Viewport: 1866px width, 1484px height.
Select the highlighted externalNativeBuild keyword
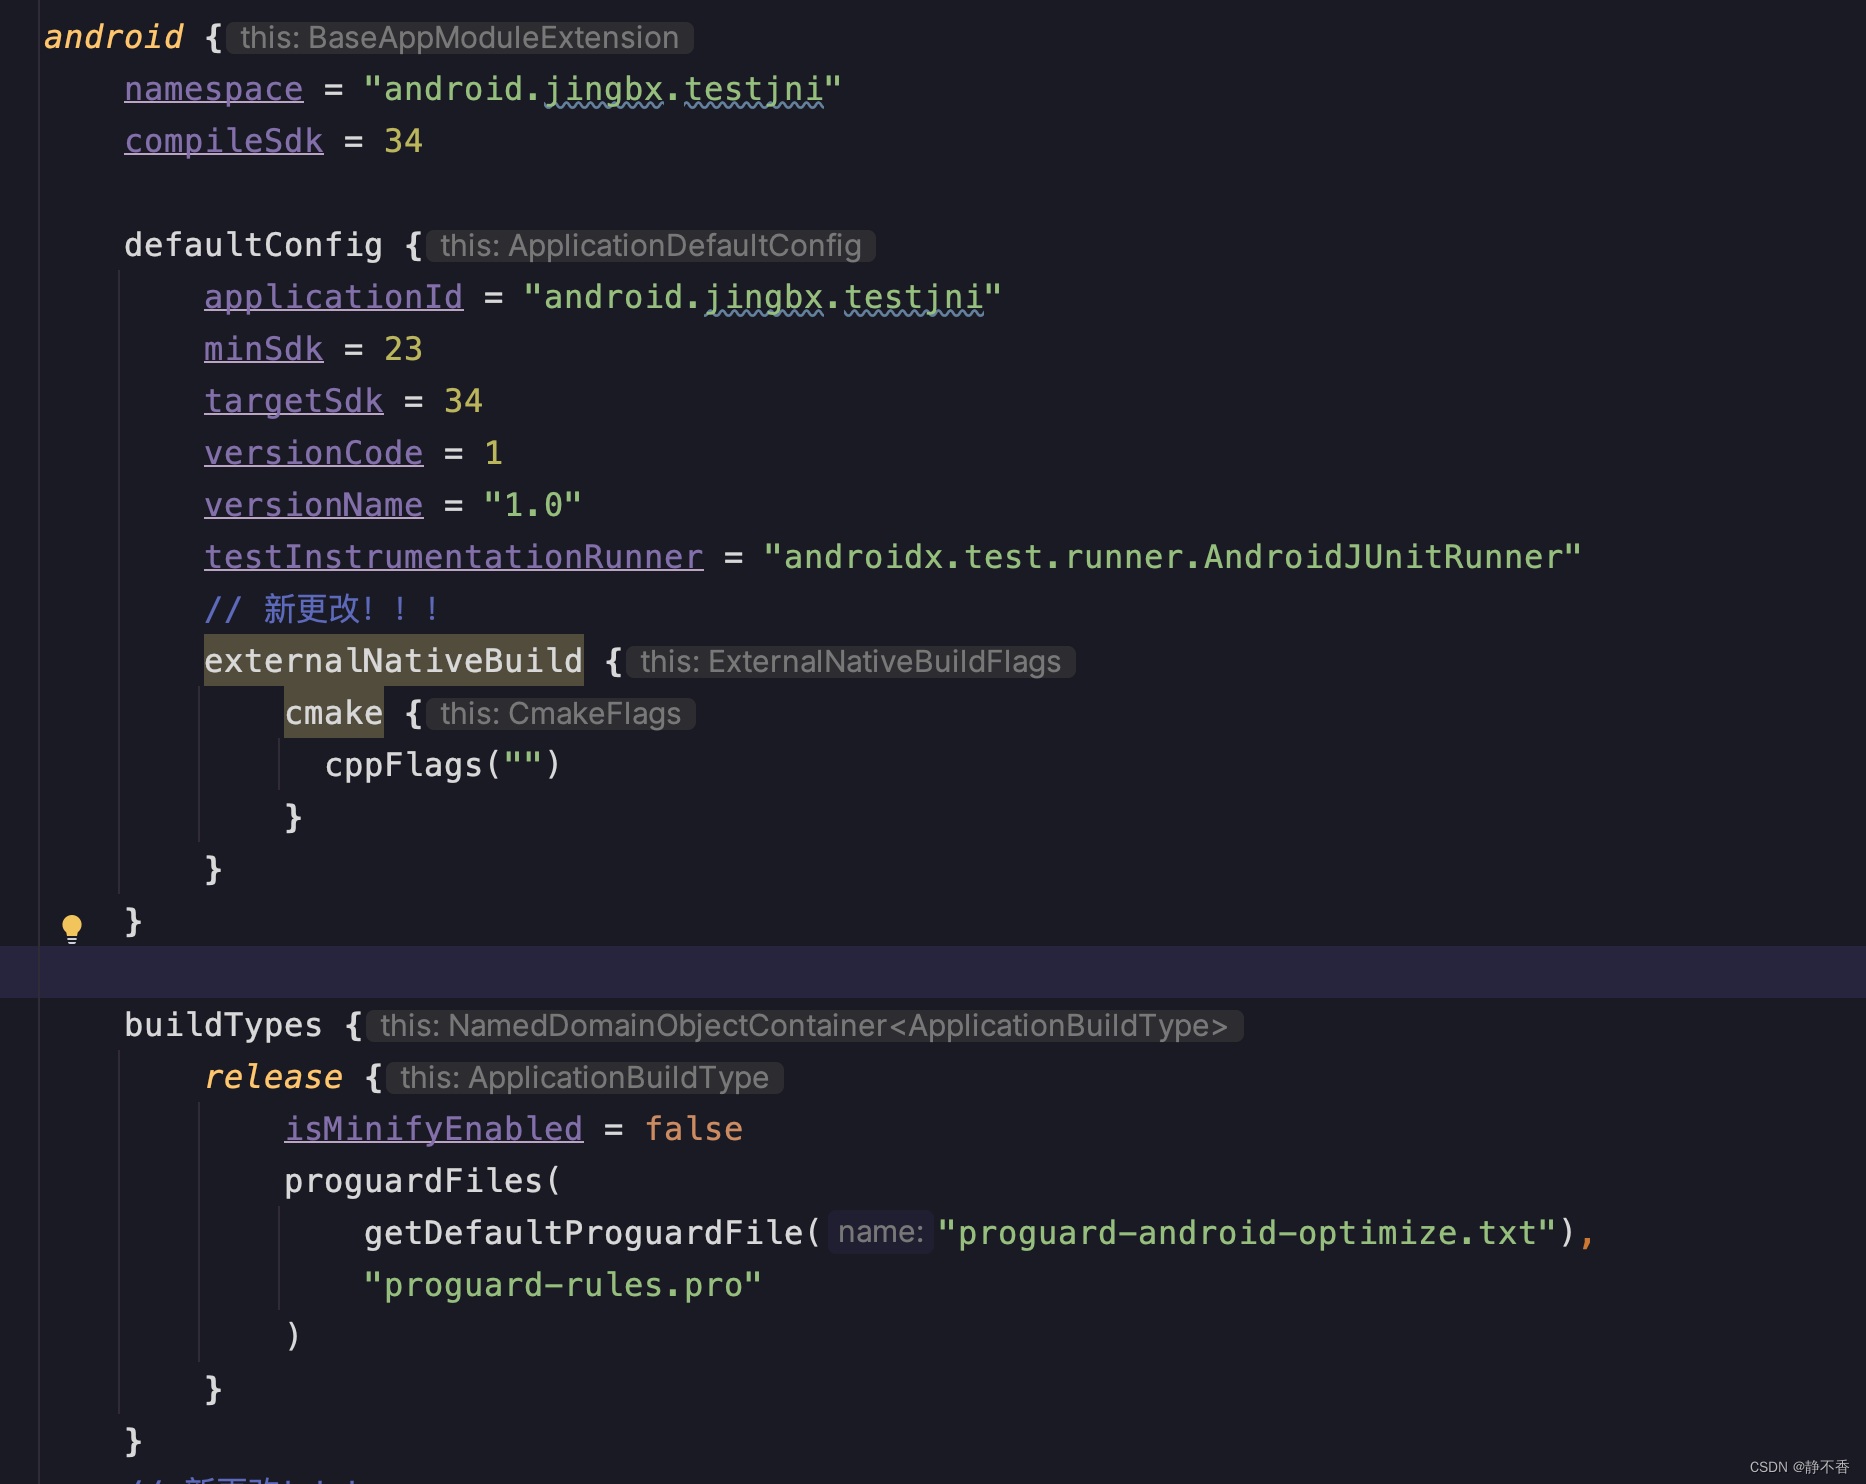coord(393,660)
